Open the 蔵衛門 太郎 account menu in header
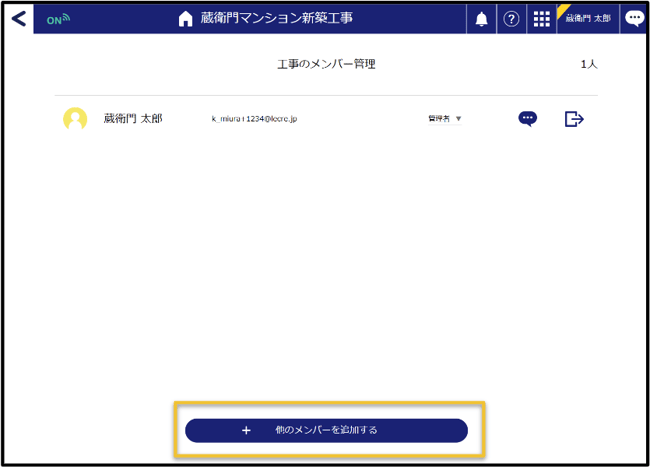 point(588,19)
